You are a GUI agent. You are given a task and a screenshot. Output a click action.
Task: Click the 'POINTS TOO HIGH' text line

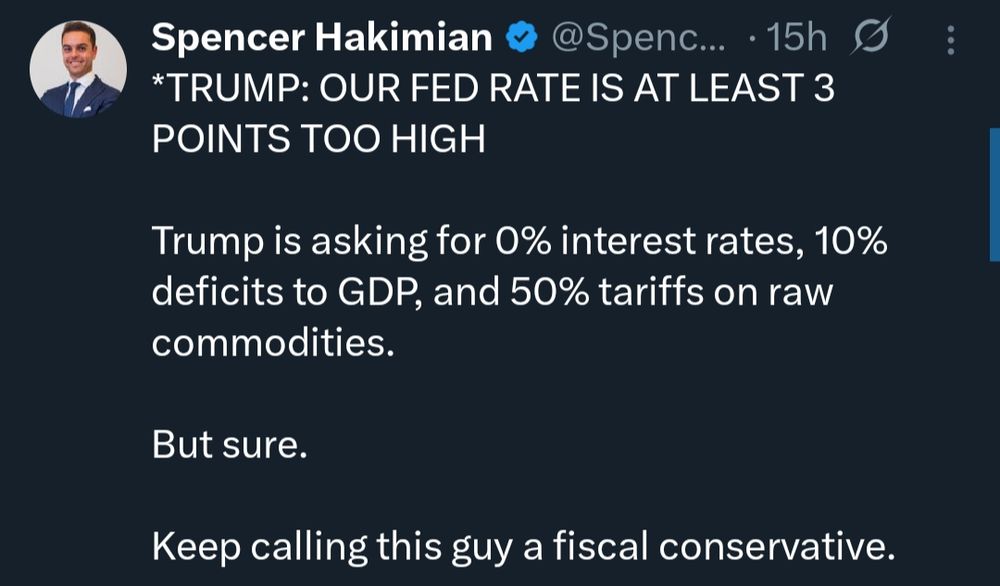318,139
